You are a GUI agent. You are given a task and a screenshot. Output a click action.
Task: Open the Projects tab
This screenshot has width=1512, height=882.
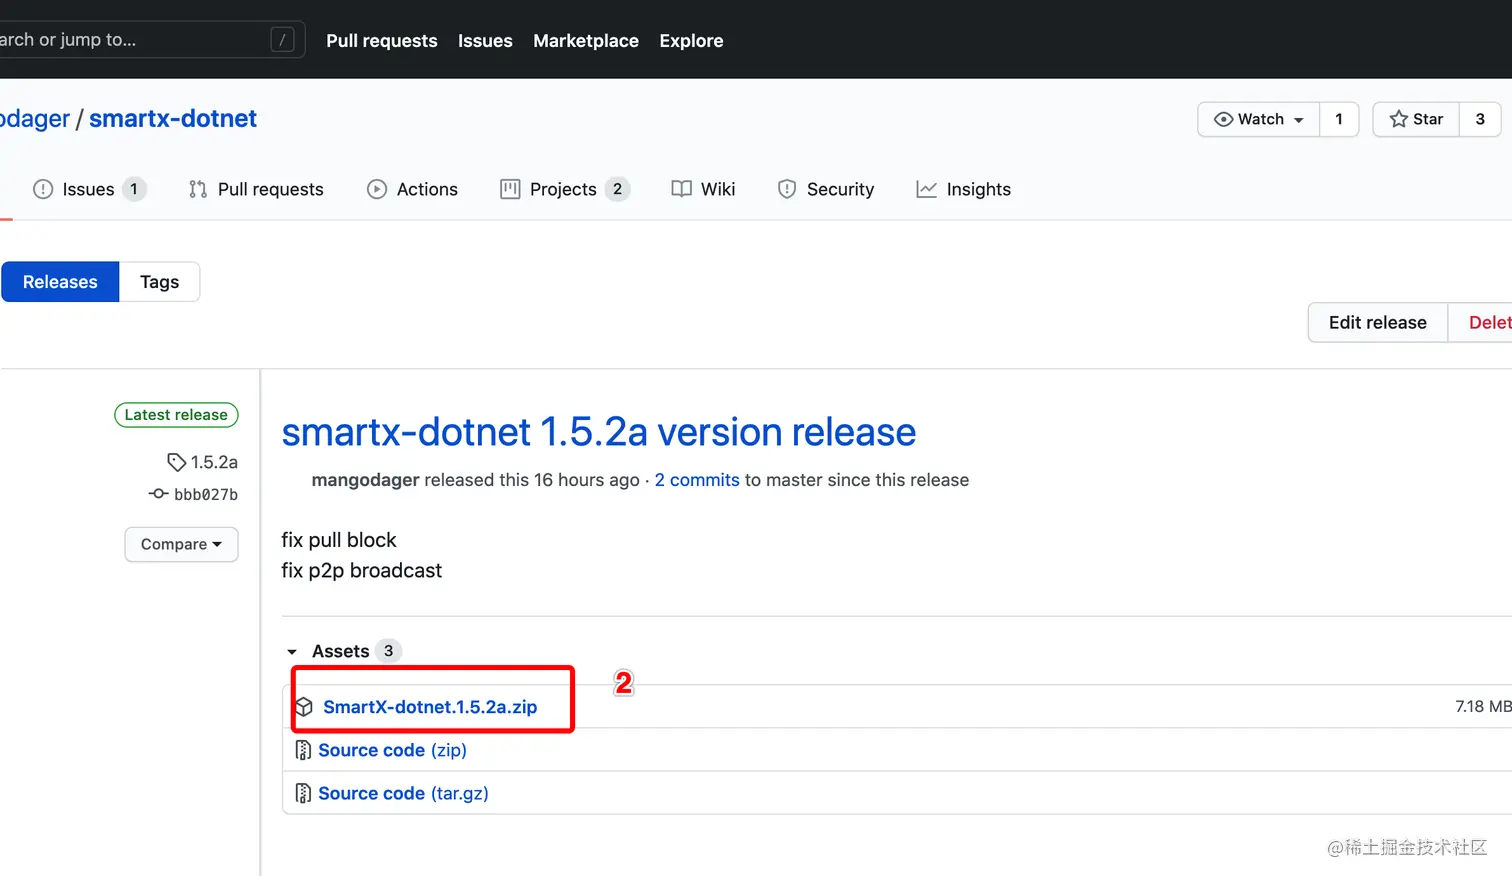coord(565,189)
